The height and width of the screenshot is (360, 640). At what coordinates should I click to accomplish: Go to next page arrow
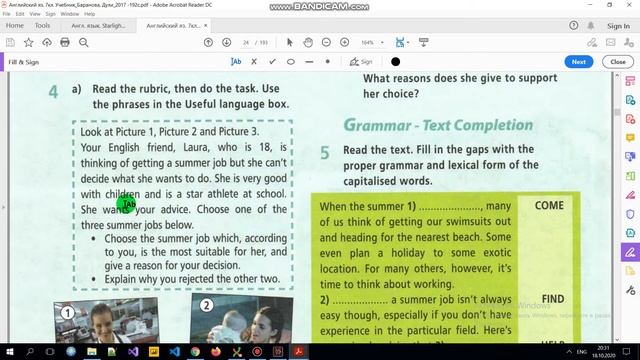(x=227, y=42)
